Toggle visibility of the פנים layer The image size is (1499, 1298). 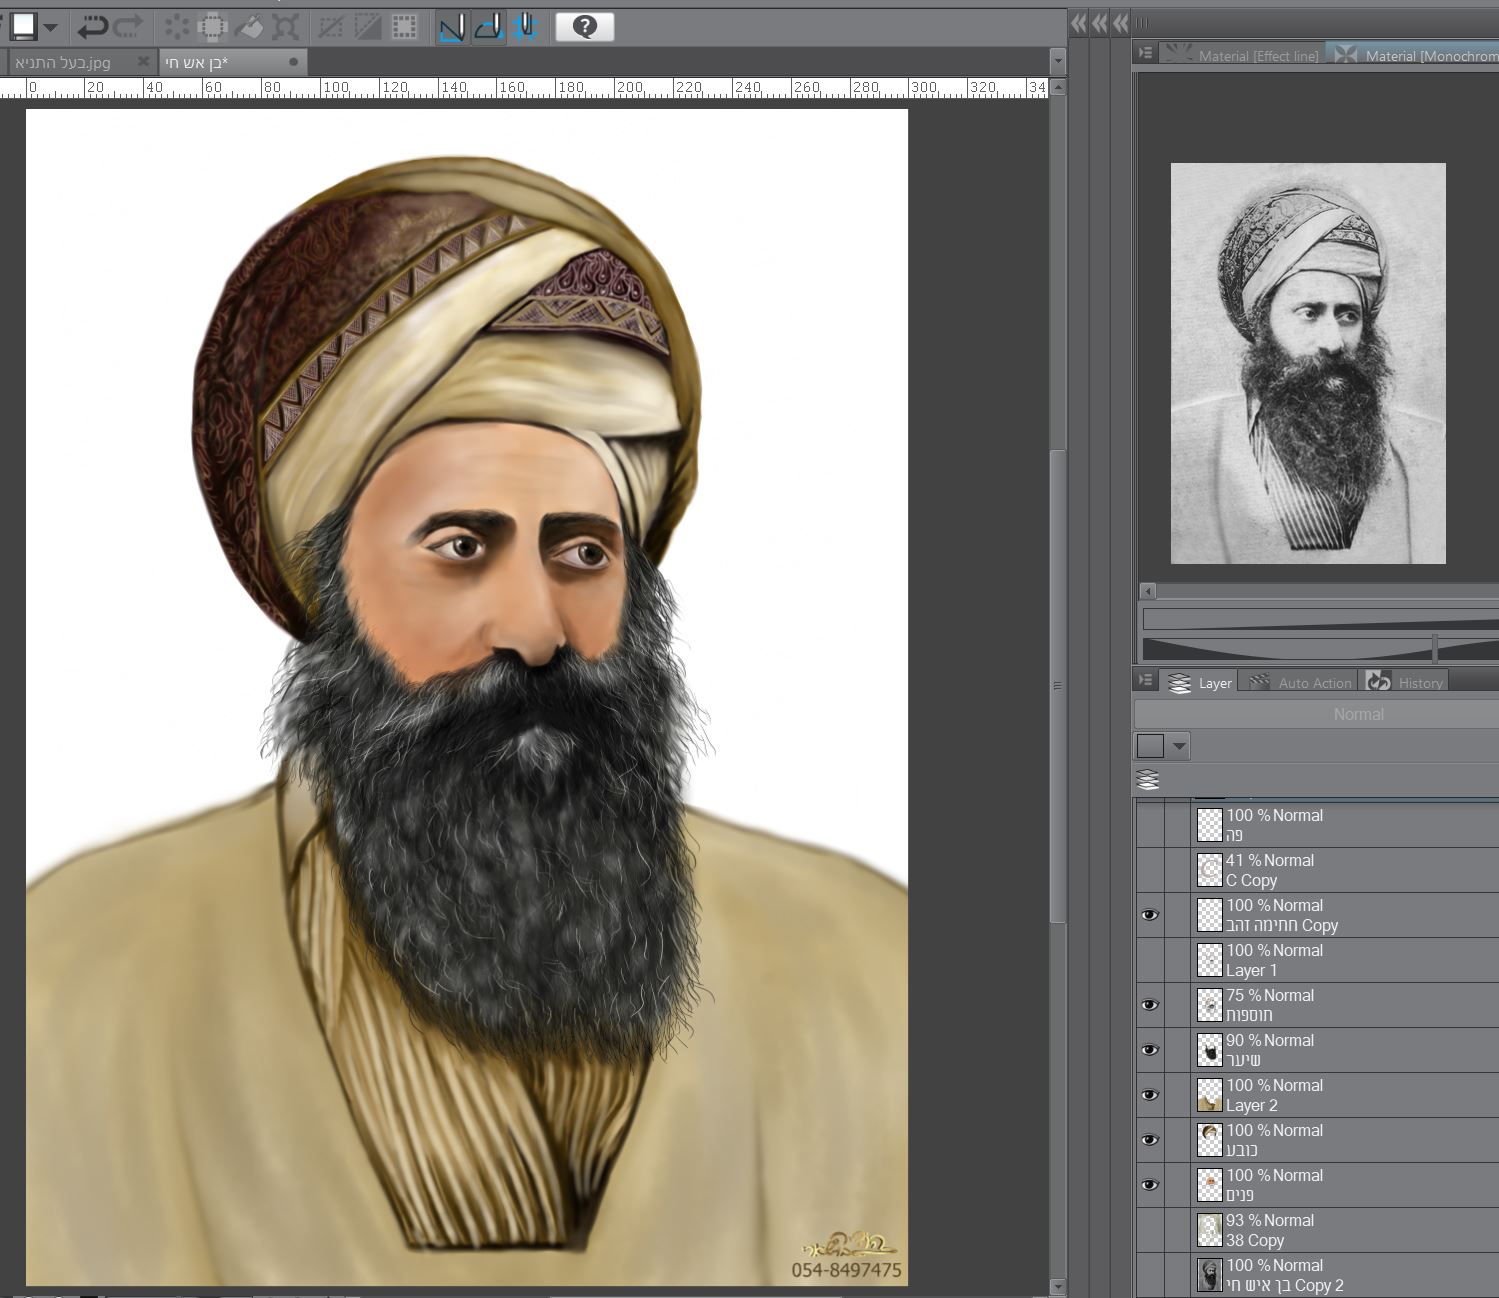[x=1150, y=1185]
